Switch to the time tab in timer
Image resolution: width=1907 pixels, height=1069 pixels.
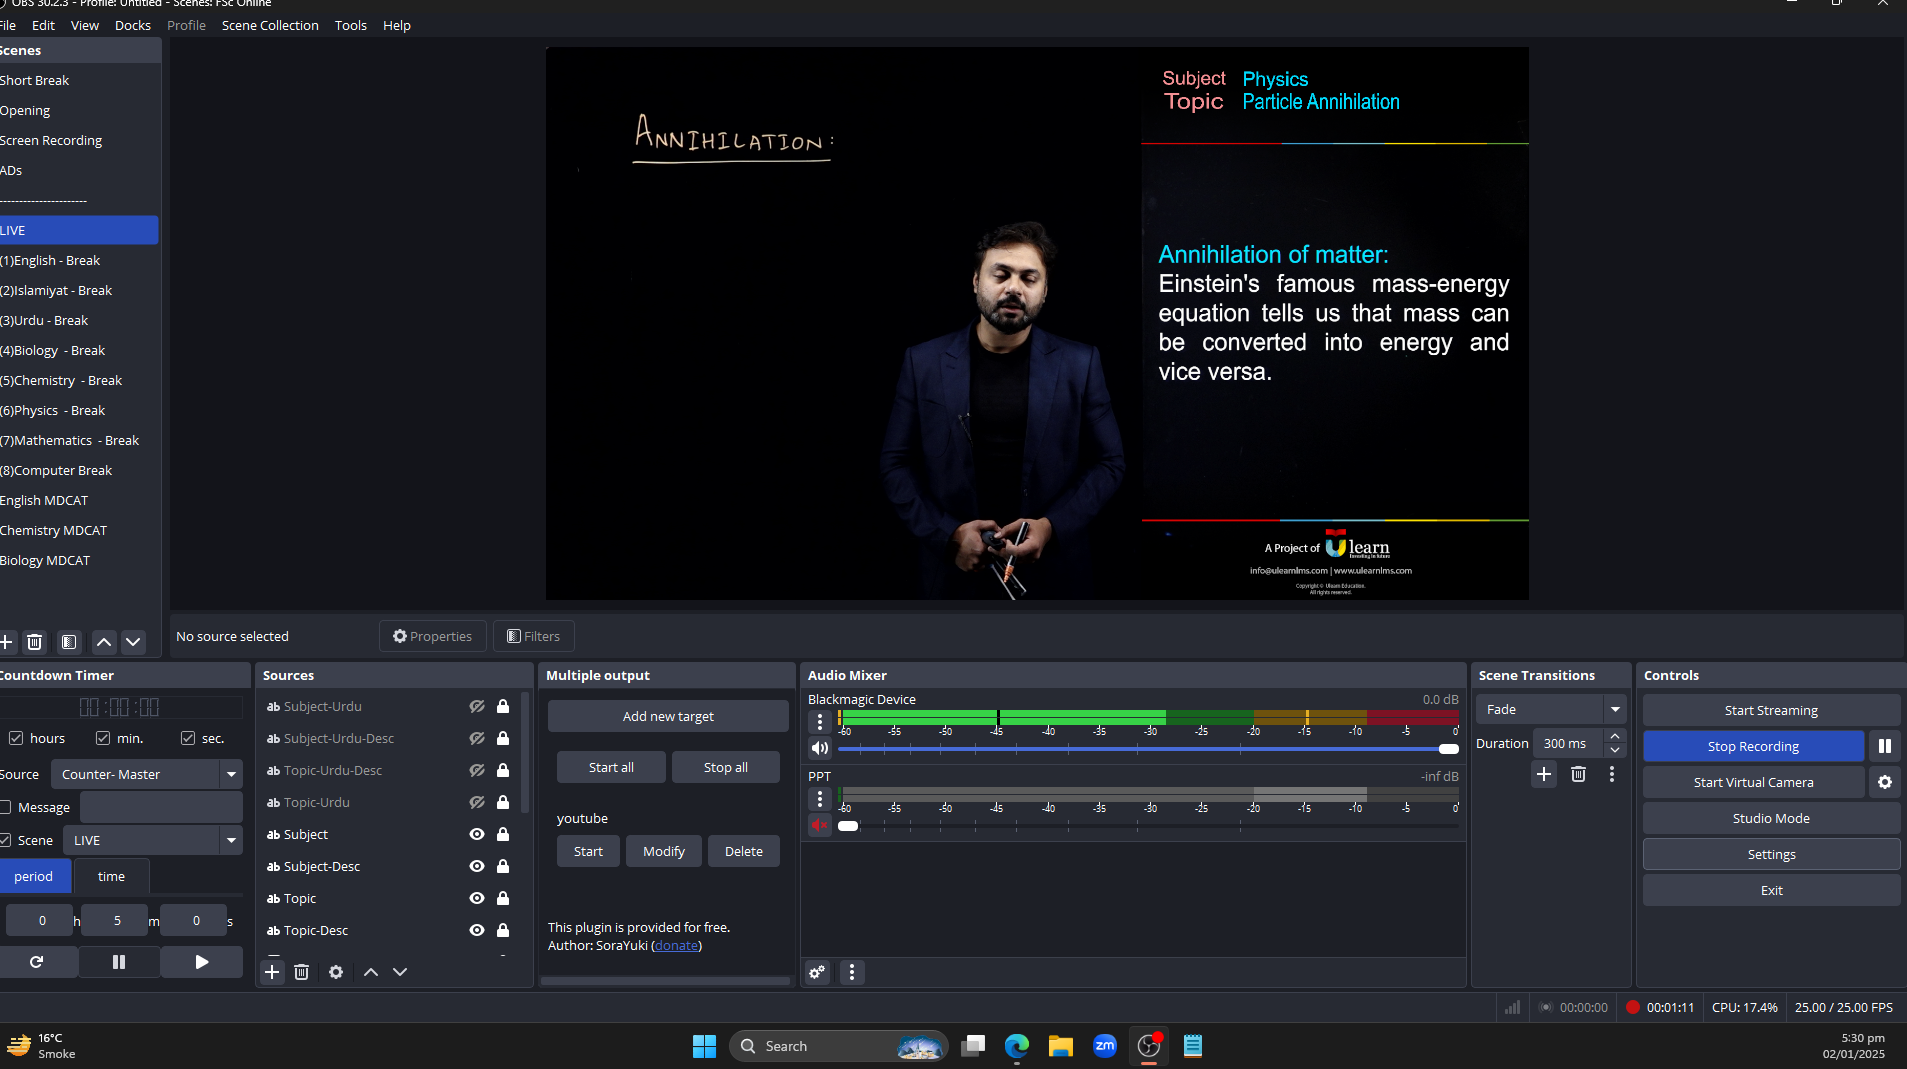coord(111,876)
